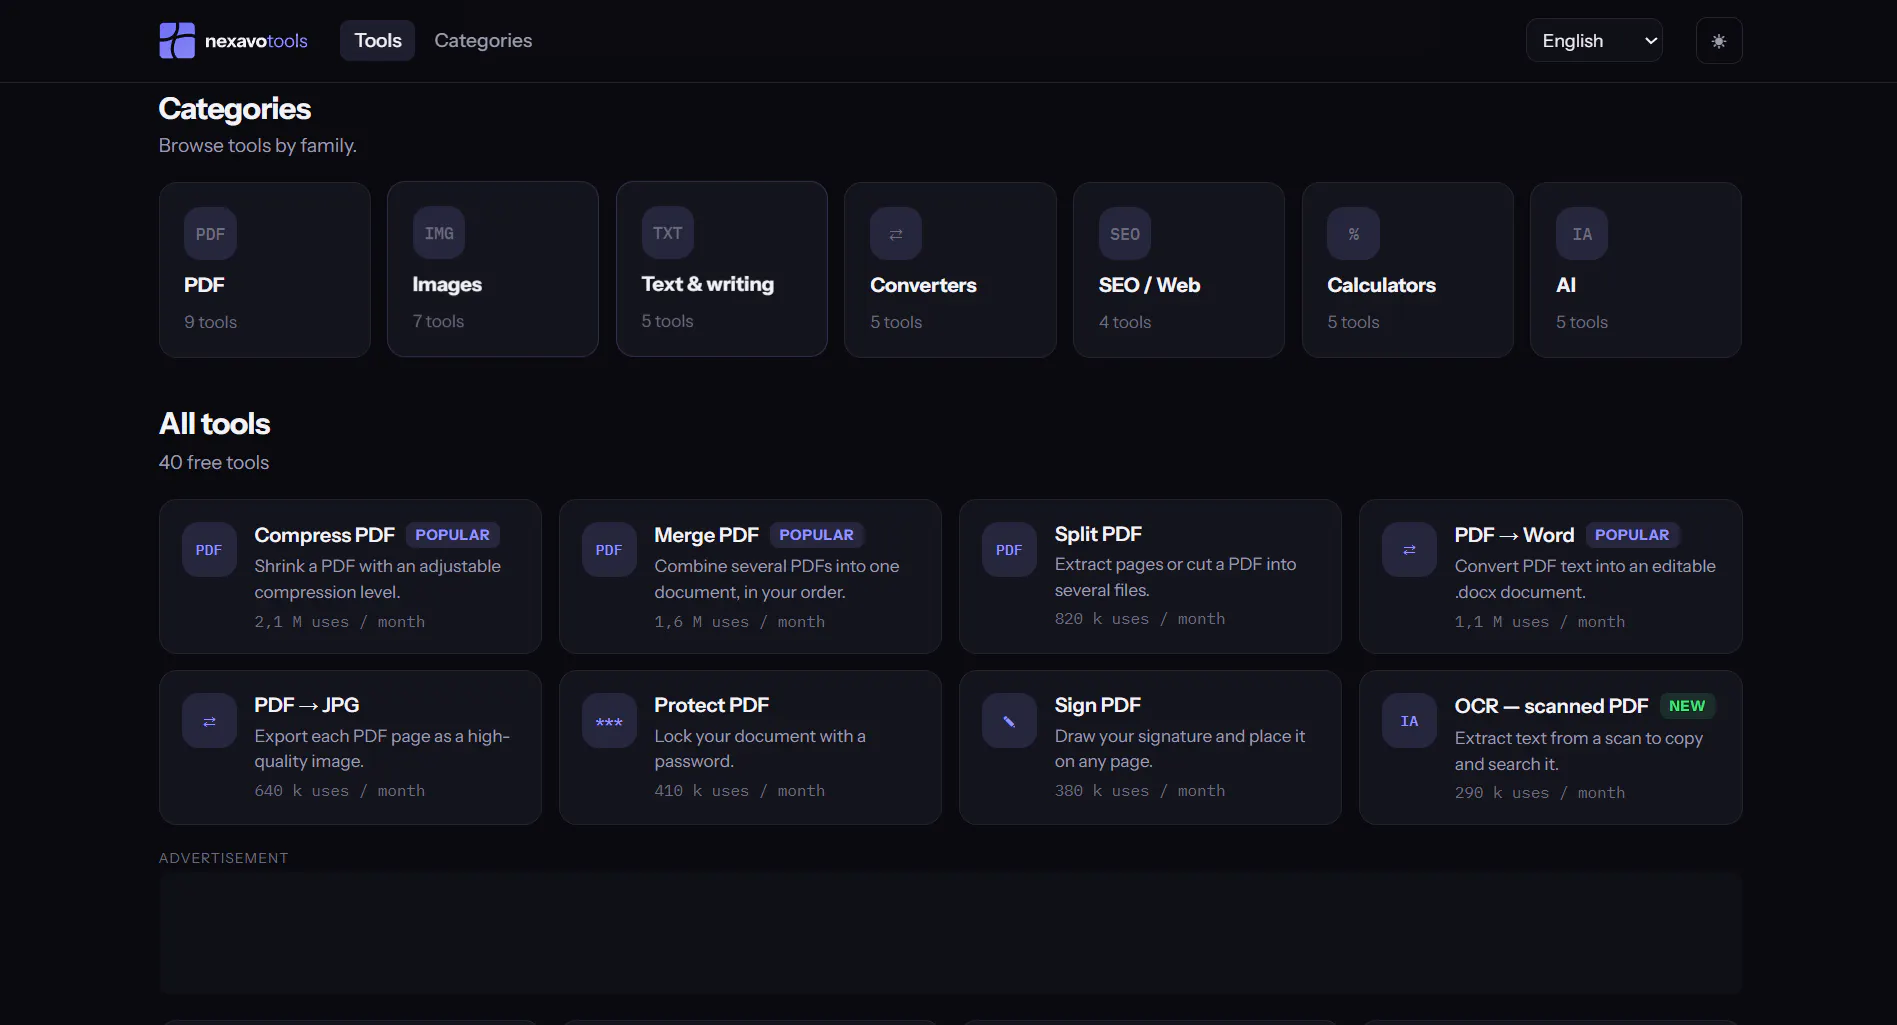Image resolution: width=1897 pixels, height=1025 pixels.
Task: Open the SEO / Web category
Action: click(1149, 285)
